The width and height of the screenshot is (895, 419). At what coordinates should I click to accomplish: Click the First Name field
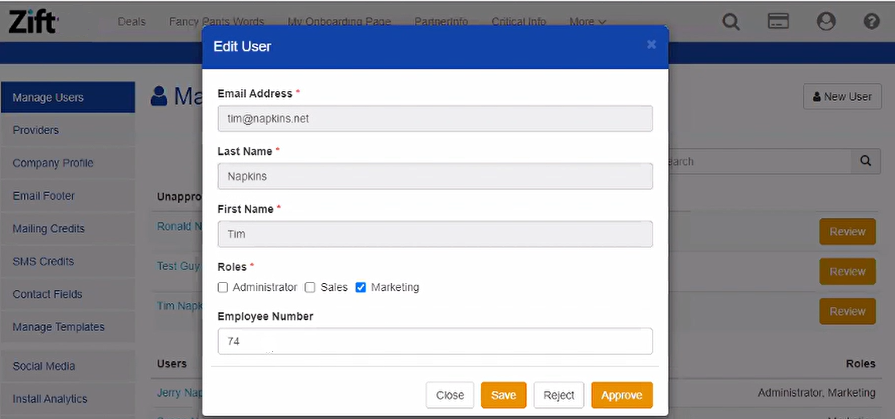click(435, 234)
